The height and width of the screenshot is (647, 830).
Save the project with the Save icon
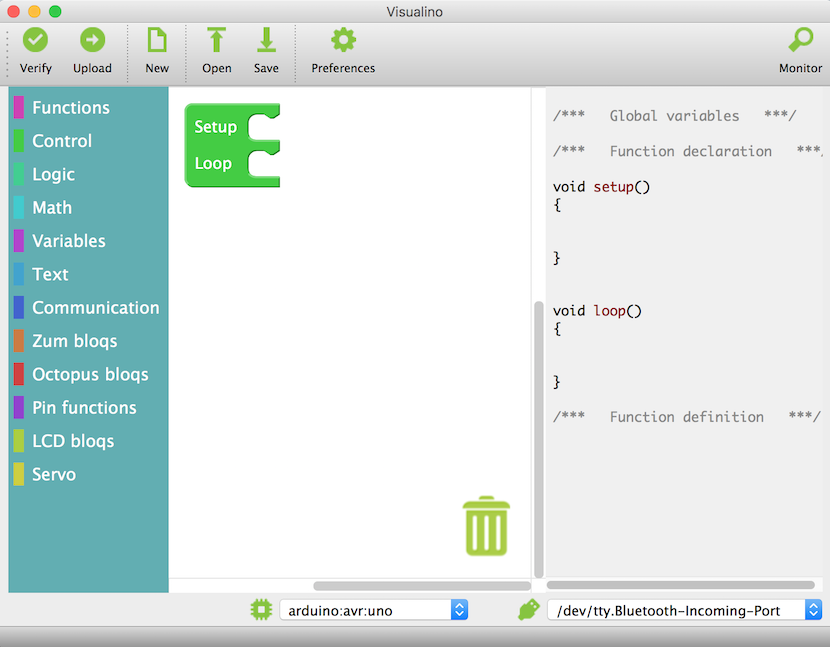266,40
